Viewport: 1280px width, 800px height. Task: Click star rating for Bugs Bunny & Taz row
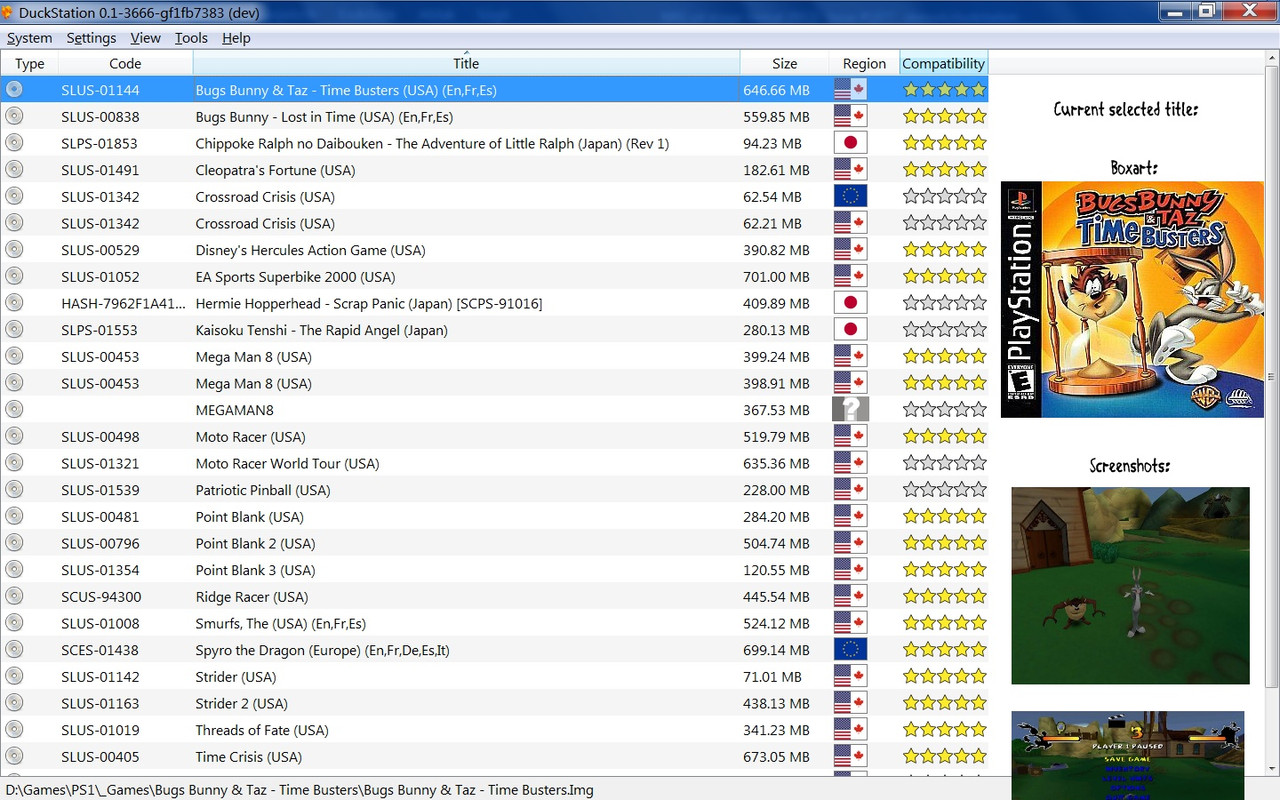point(944,89)
